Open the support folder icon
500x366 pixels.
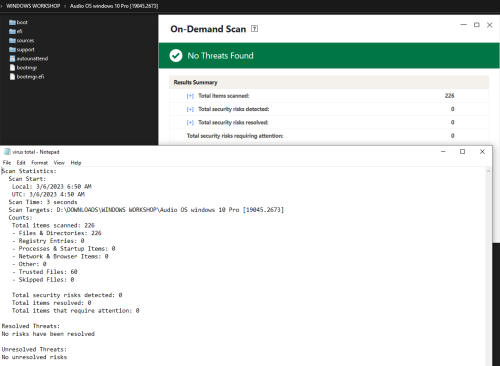point(12,49)
